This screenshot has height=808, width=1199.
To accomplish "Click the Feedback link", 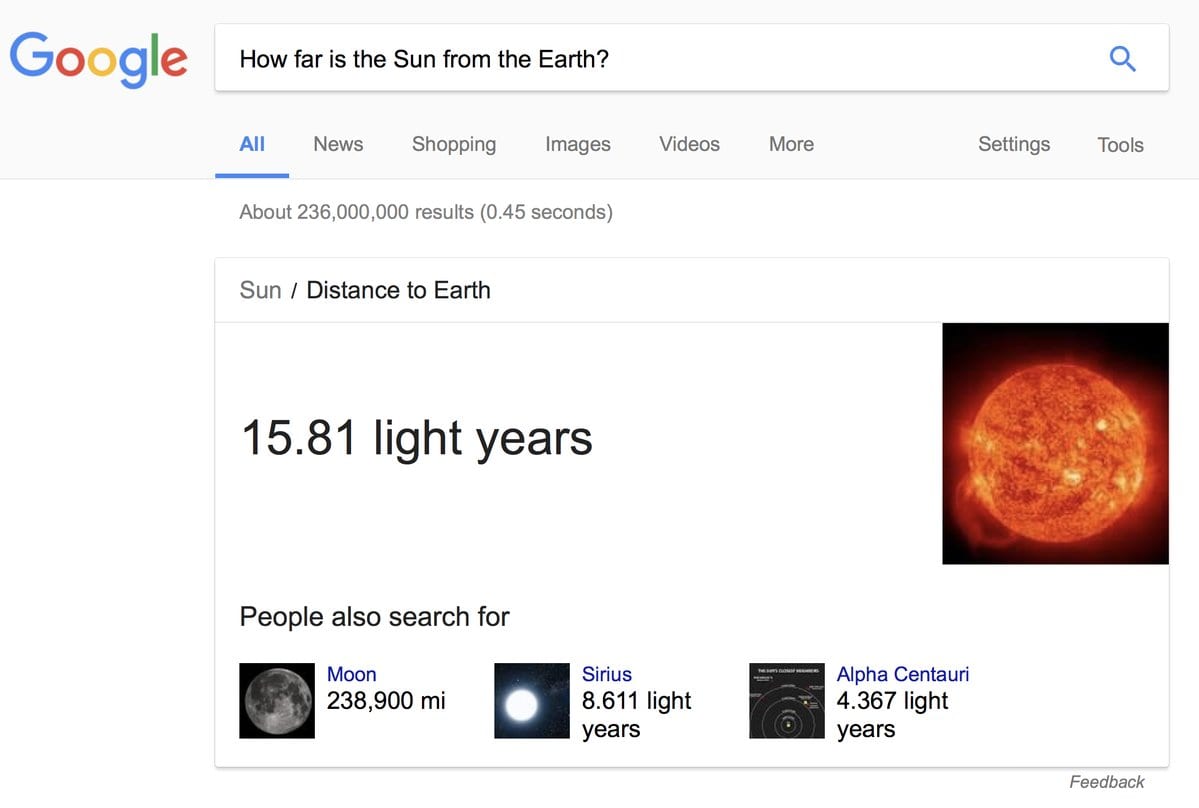I will click(1106, 782).
